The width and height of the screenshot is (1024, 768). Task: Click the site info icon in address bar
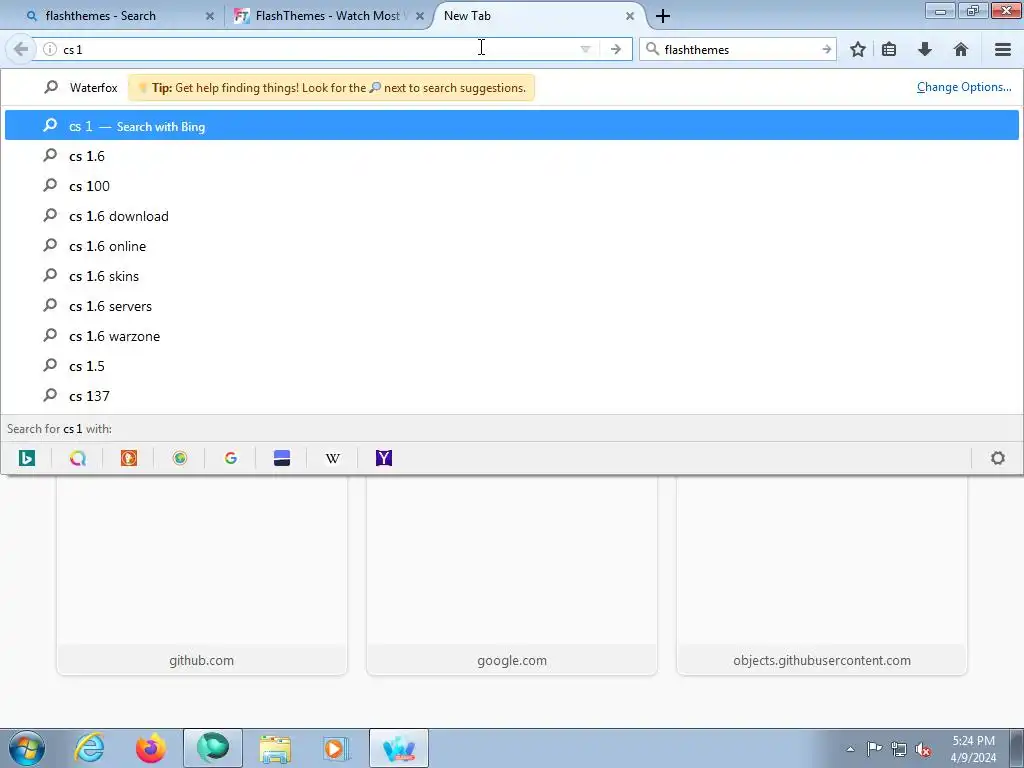[x=50, y=49]
